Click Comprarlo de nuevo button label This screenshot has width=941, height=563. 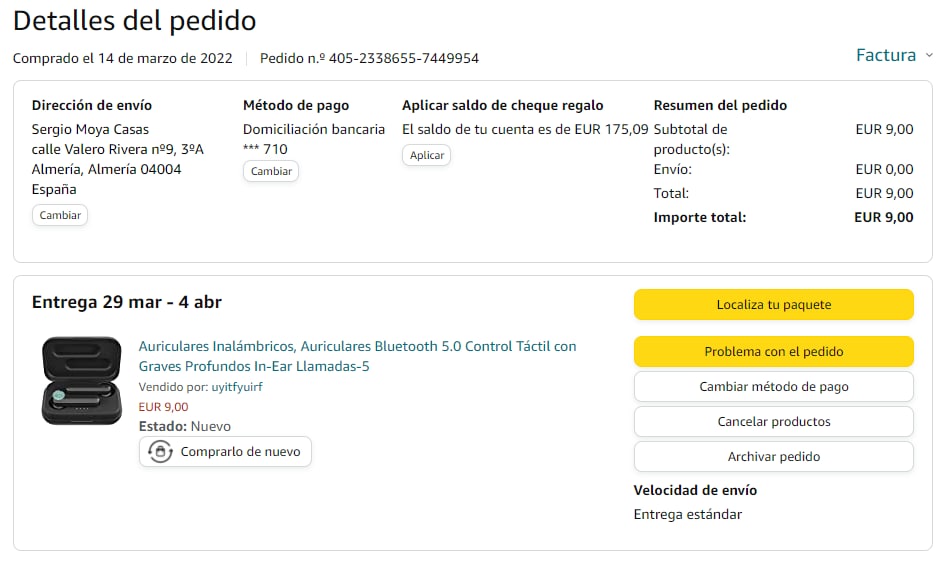(240, 452)
